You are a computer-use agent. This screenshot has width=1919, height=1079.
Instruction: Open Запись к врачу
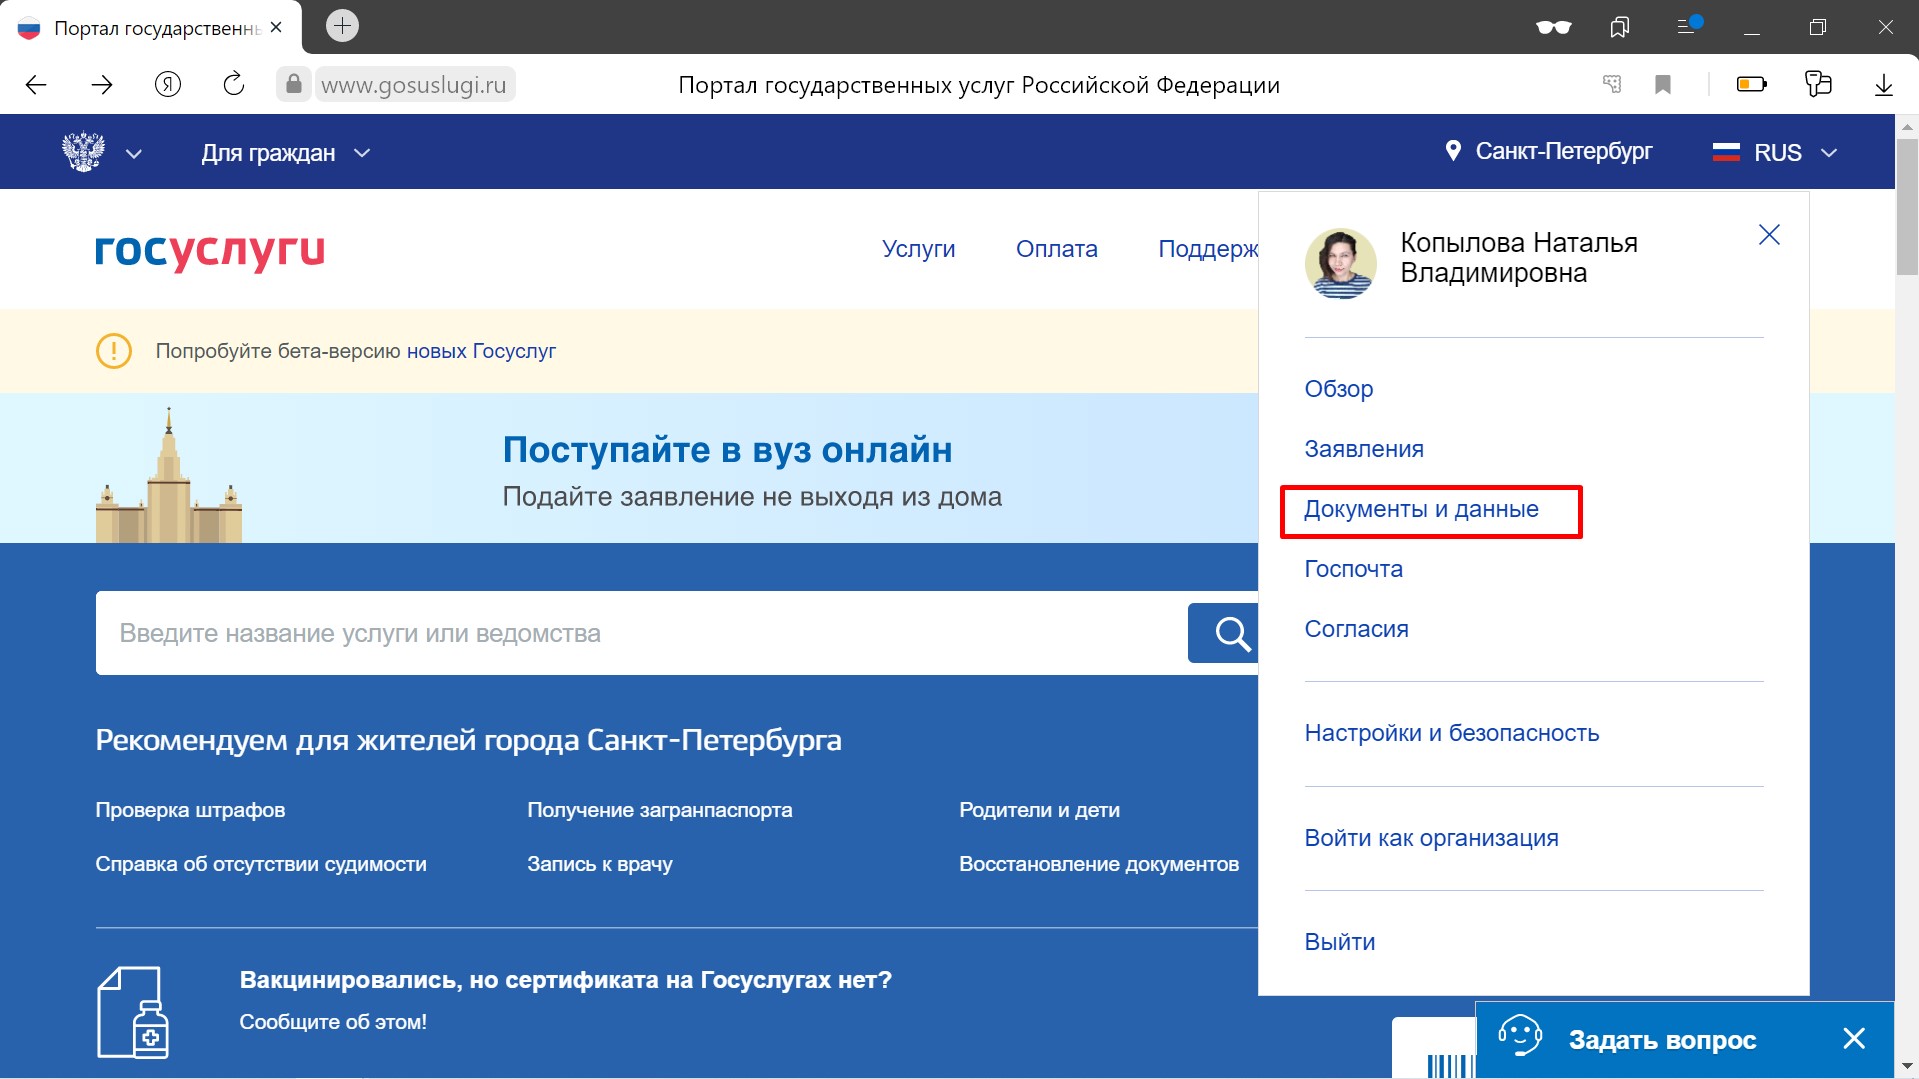point(599,864)
